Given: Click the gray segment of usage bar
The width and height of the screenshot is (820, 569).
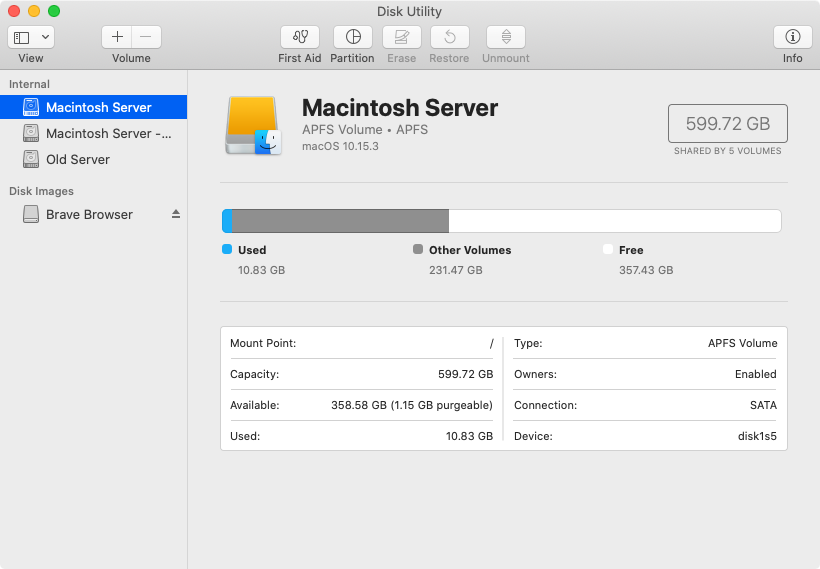Looking at the screenshot, I should point(340,221).
